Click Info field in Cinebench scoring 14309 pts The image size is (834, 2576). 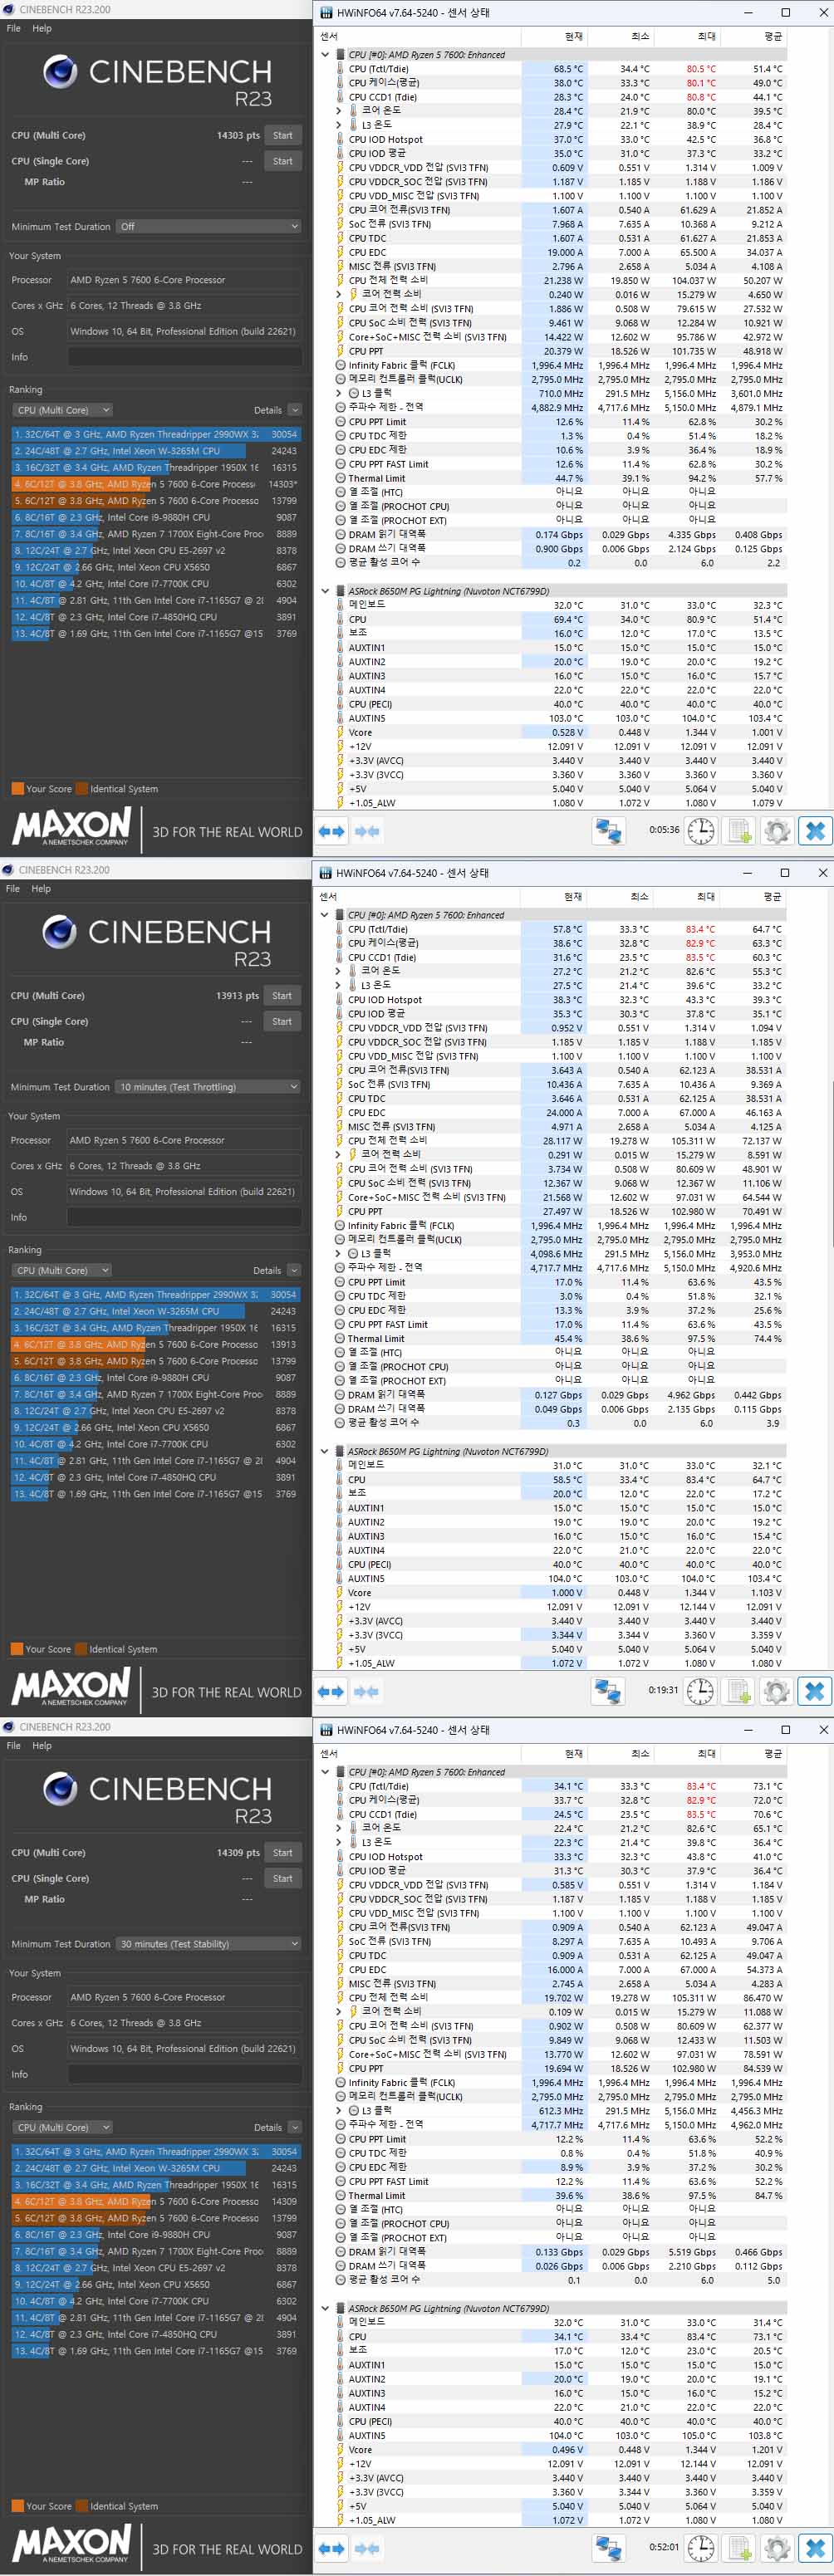(185, 2074)
